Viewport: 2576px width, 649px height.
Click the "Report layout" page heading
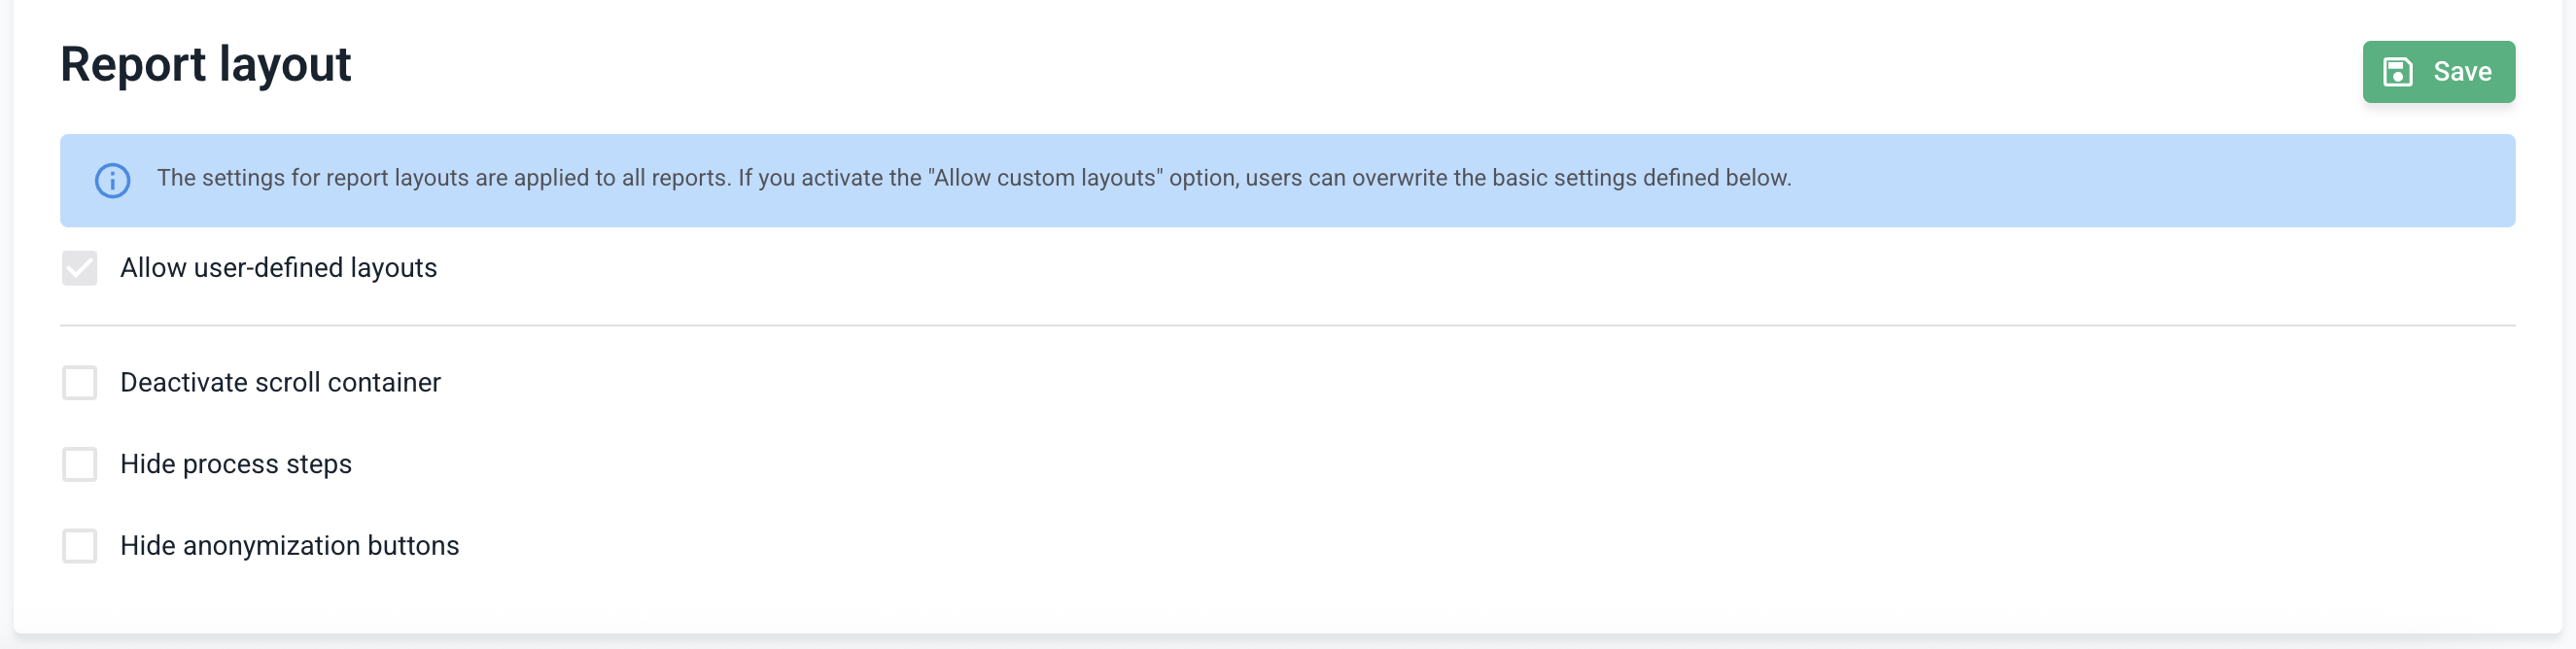point(205,65)
